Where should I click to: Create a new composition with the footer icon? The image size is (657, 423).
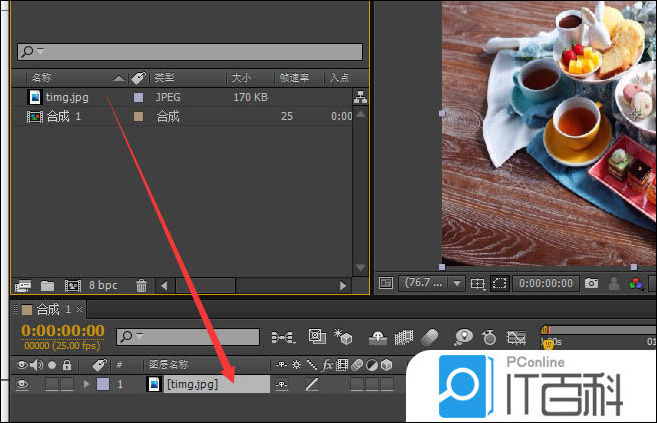tap(72, 286)
